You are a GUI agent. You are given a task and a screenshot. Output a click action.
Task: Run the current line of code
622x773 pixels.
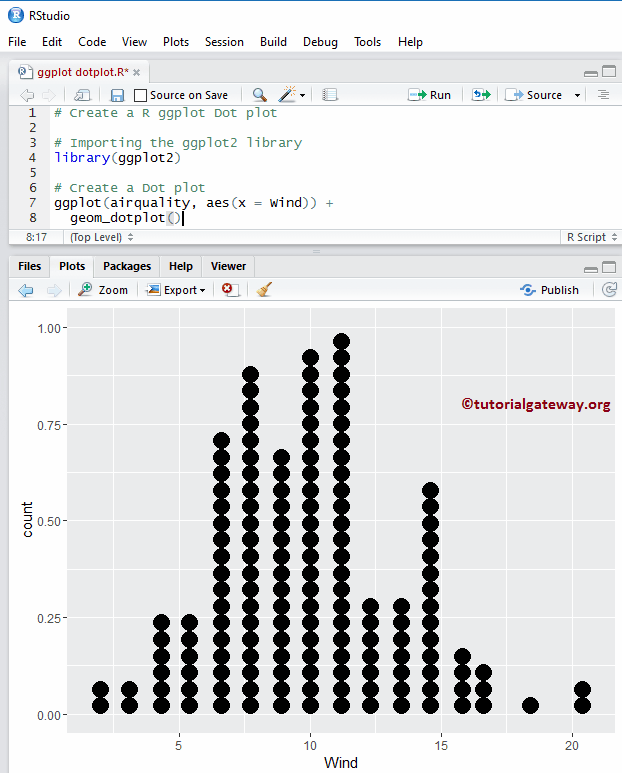point(429,95)
